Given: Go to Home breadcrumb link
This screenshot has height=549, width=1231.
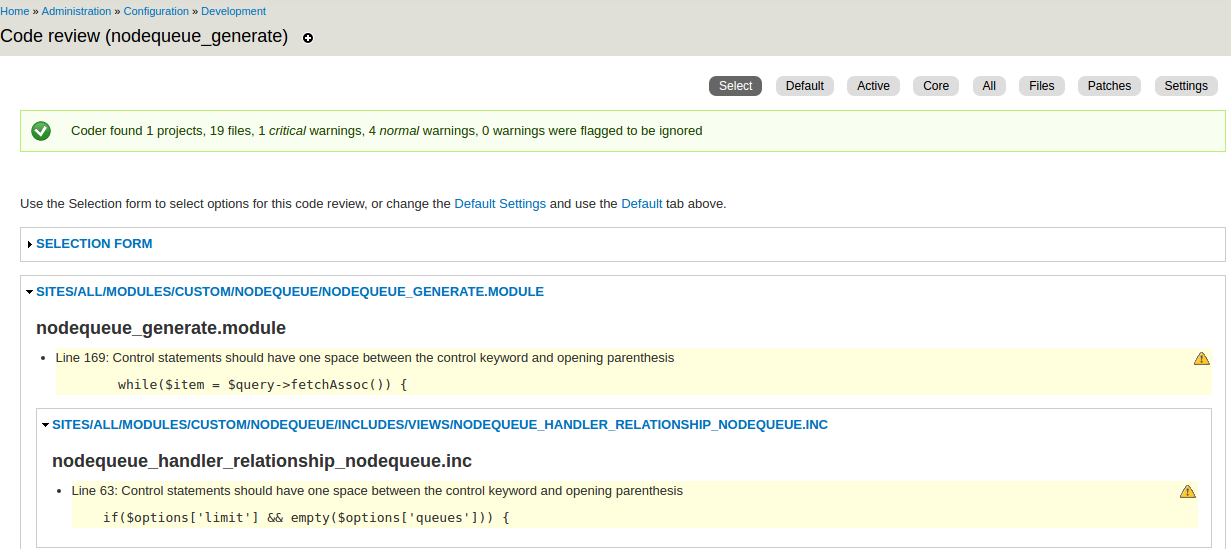Looking at the screenshot, I should [x=14, y=11].
